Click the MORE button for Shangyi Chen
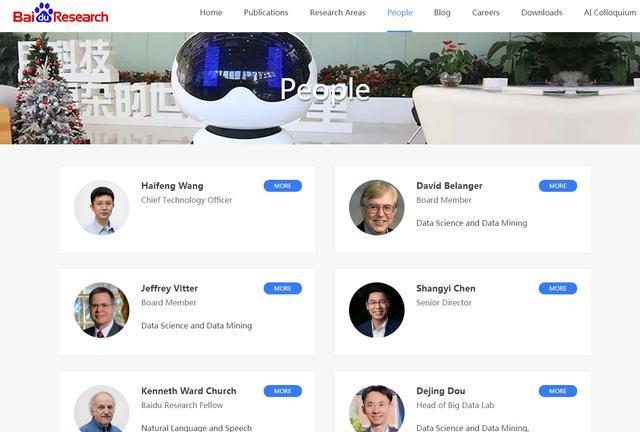The height and width of the screenshot is (432, 640). 558,288
